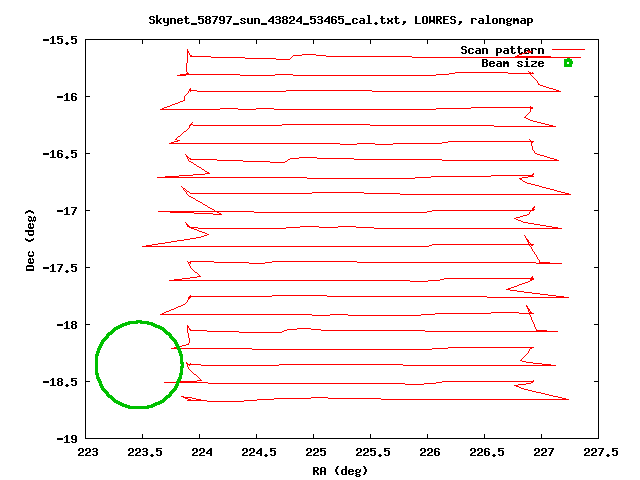Click the 224 tick label on x-axis
Viewport: 640px width, 480px height.
tap(201, 452)
